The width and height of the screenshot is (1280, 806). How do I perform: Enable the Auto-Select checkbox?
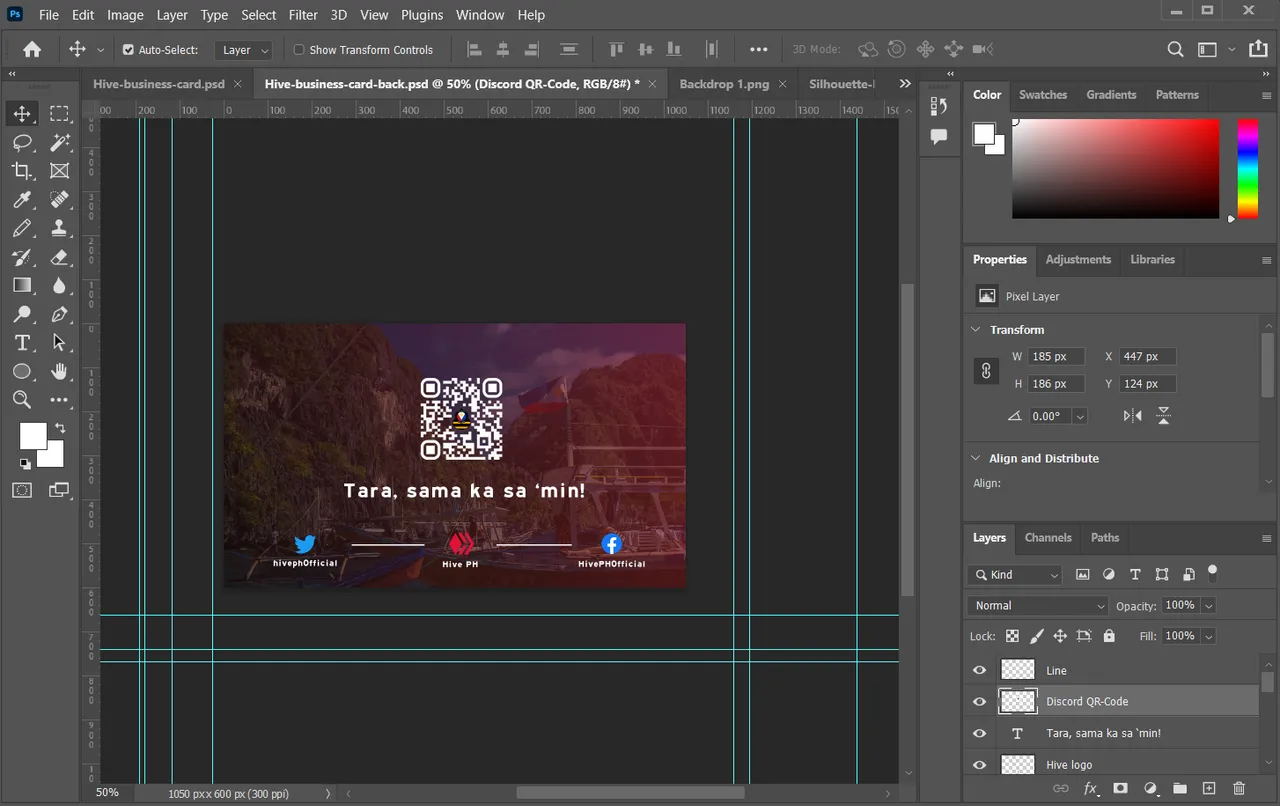click(128, 49)
